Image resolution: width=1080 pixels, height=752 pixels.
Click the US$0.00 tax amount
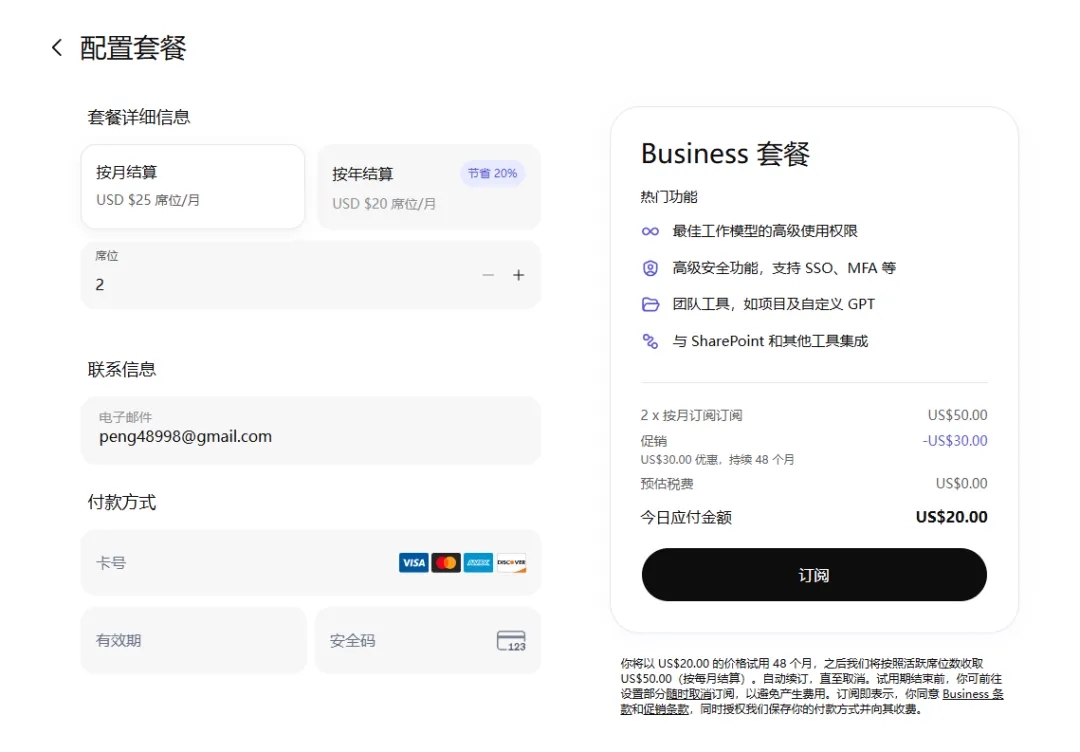coord(962,483)
